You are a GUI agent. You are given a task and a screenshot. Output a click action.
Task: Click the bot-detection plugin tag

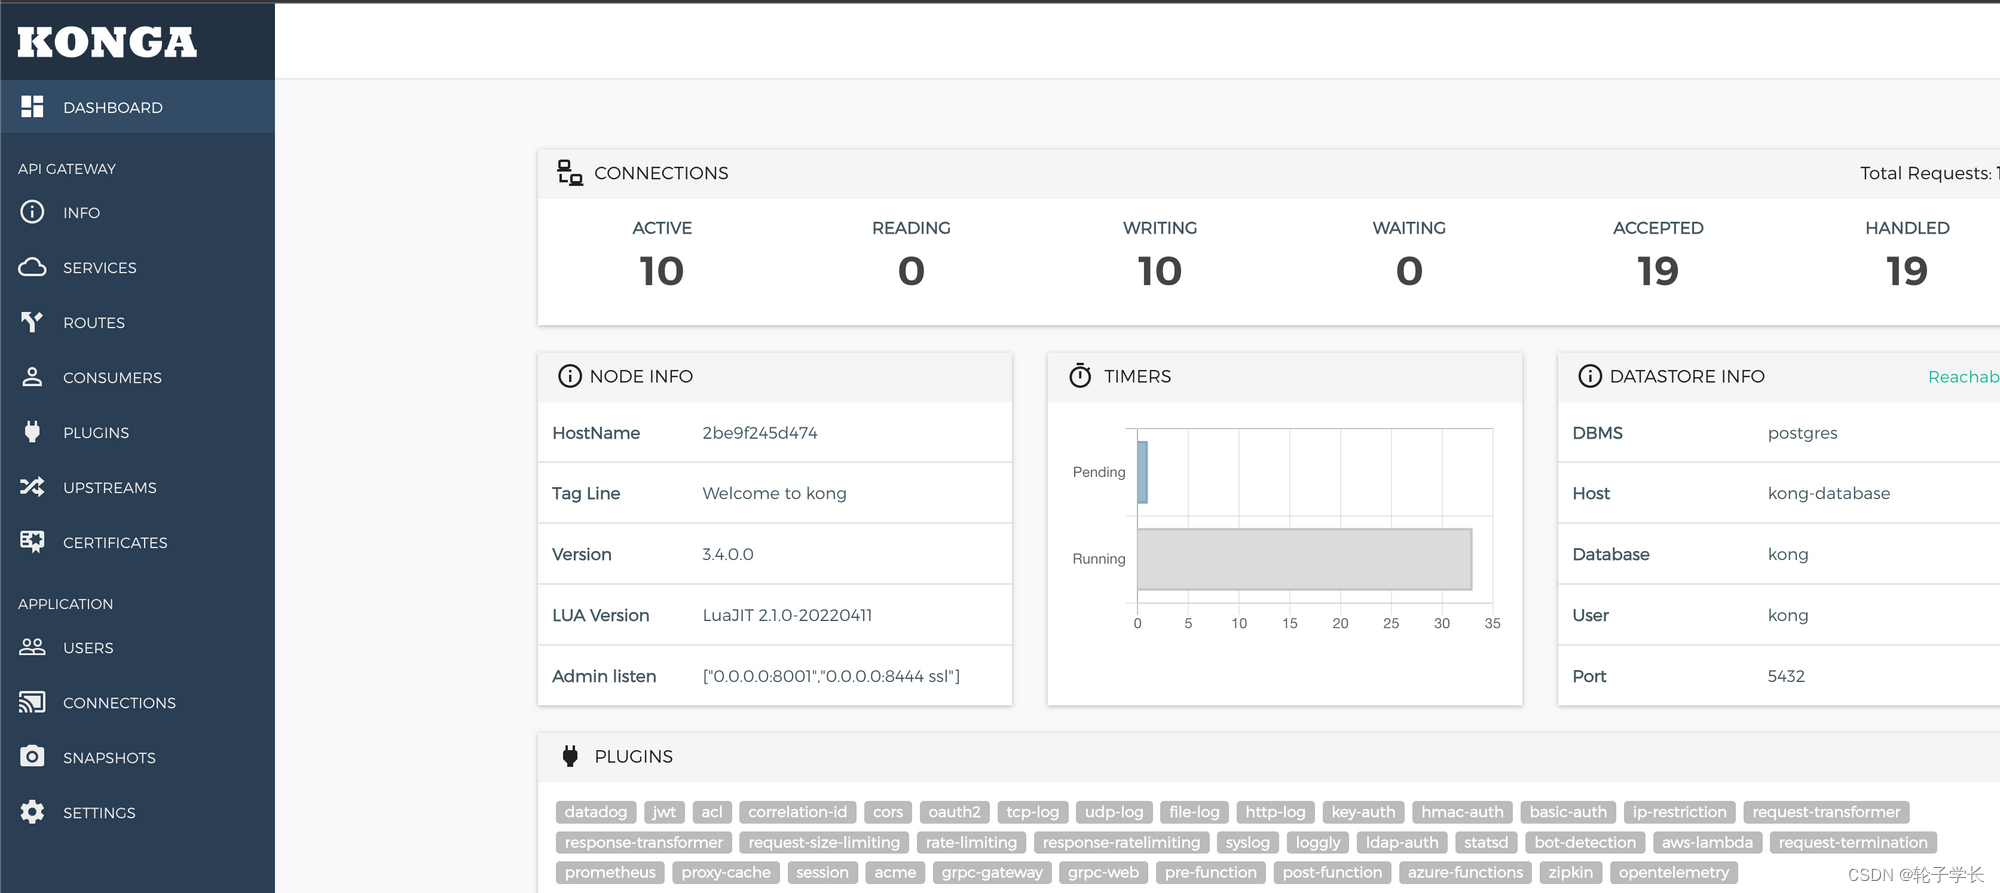point(1585,842)
